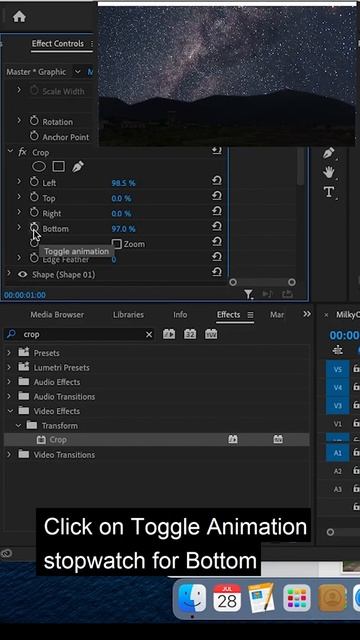The image size is (360, 640).
Task: Switch to the Libraries tab
Action: pos(128,315)
